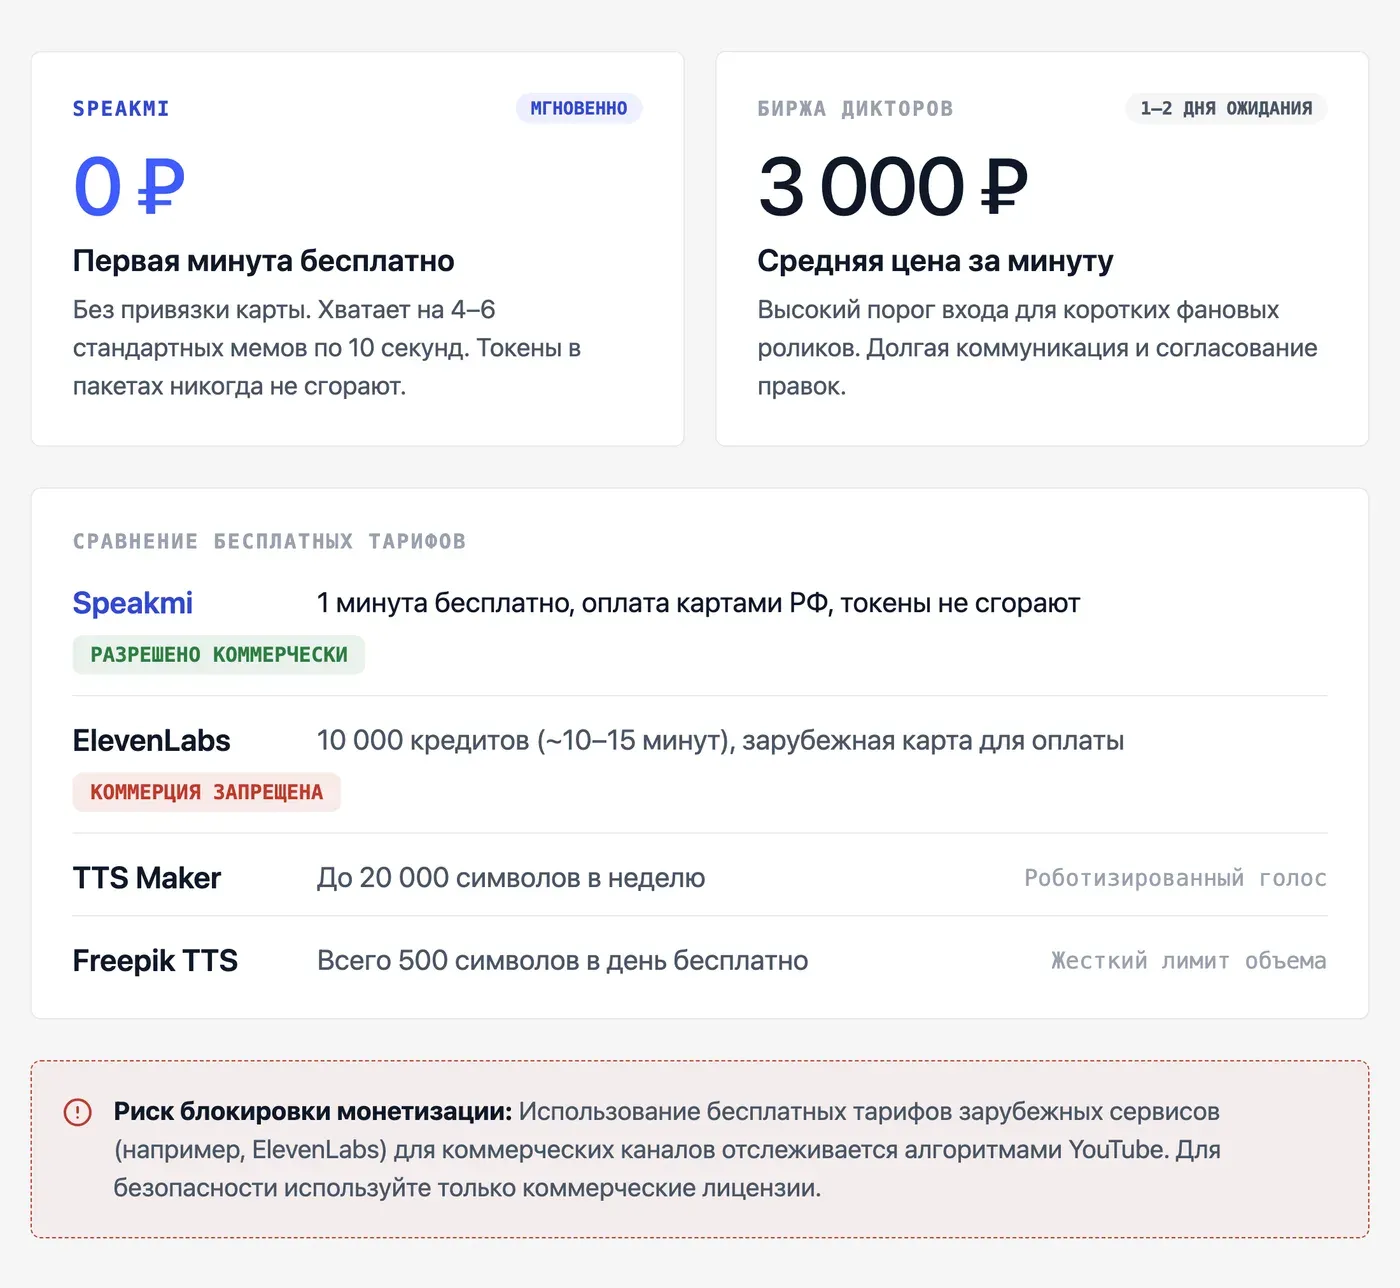Click the TTS Maker row name
The image size is (1400, 1288).
(147, 878)
